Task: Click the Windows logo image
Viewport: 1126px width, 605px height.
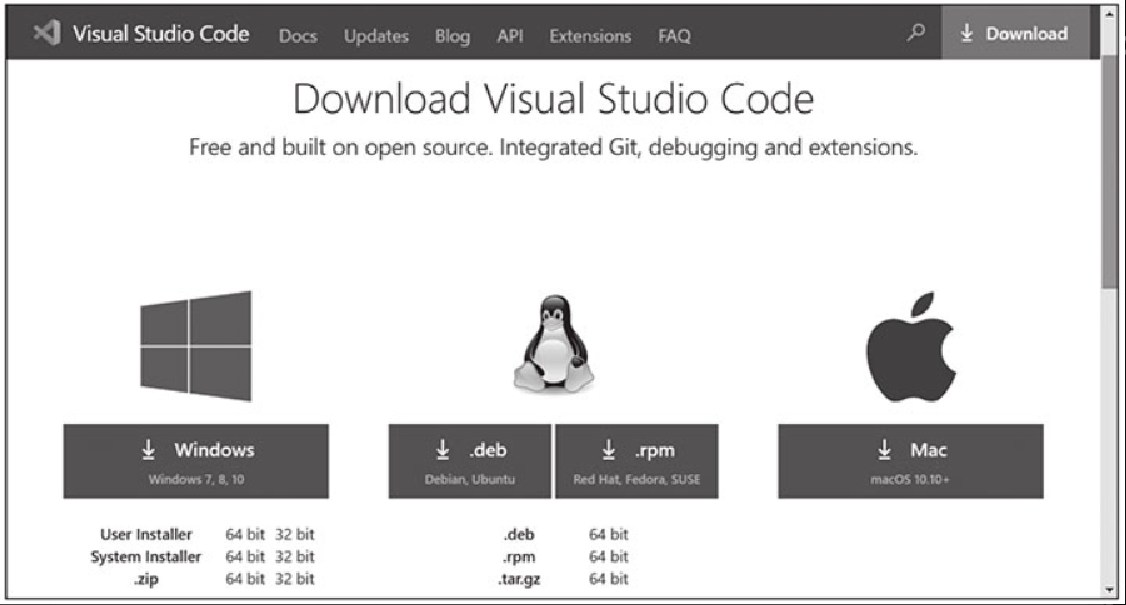Action: tap(196, 346)
